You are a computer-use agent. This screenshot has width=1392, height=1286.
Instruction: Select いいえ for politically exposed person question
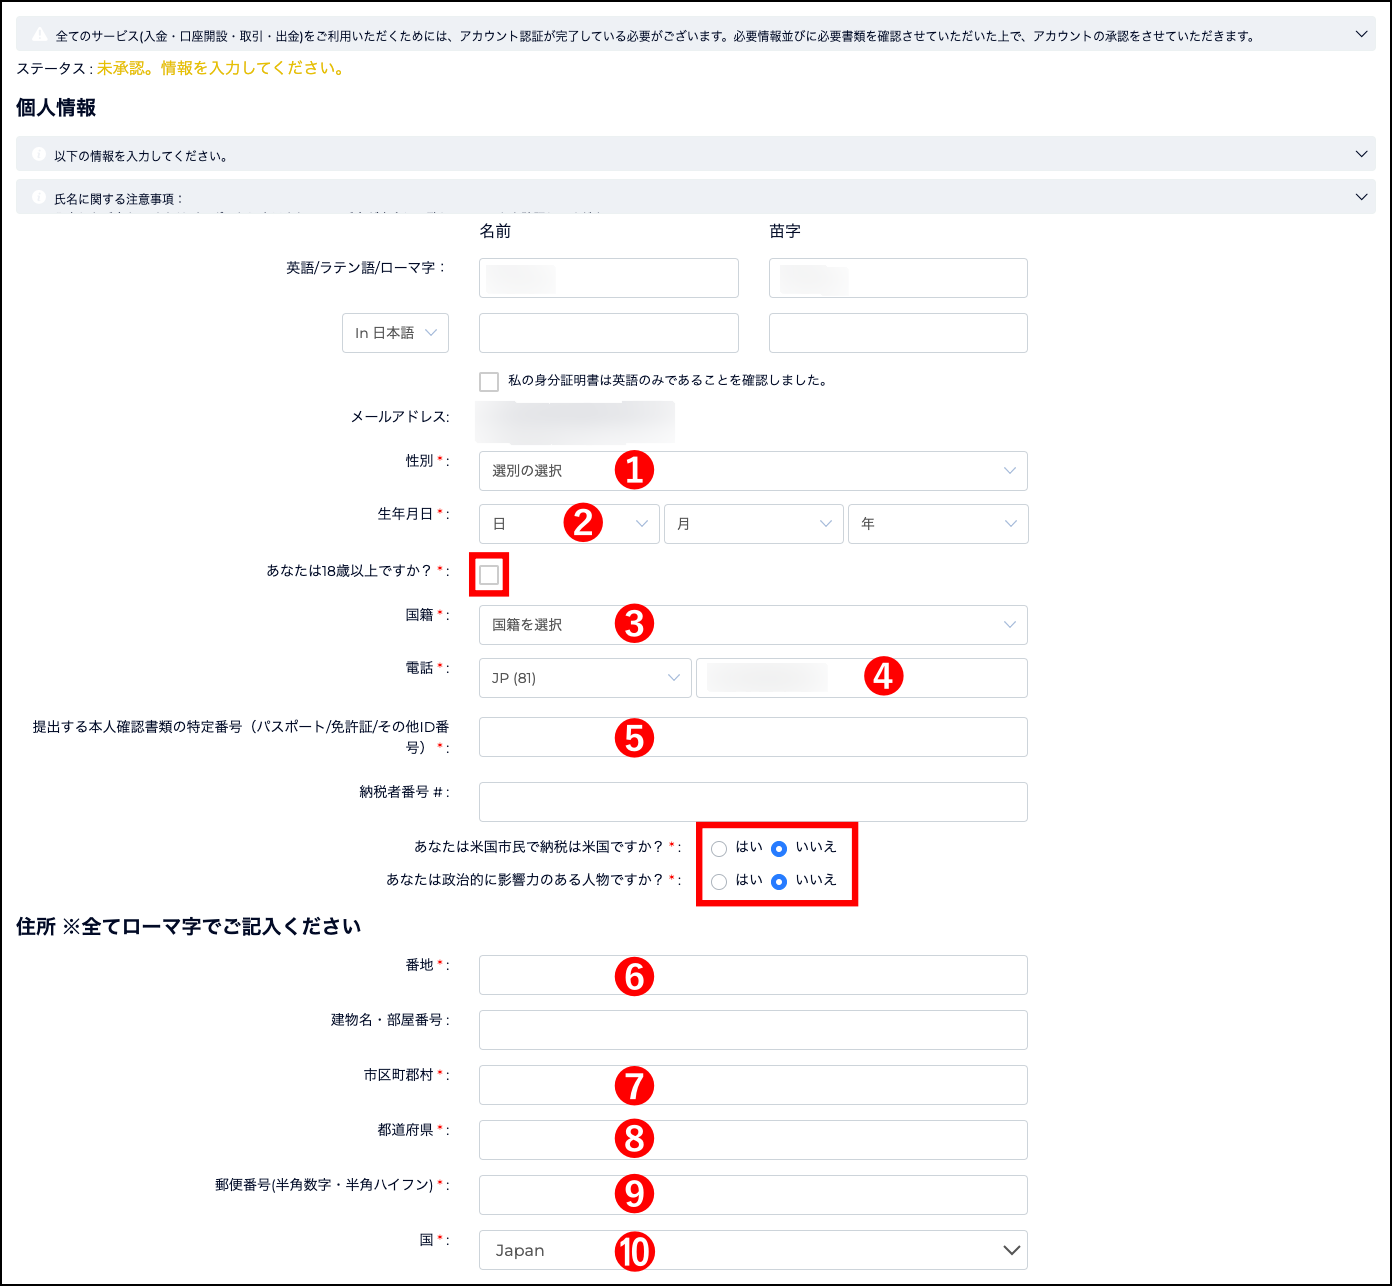[x=779, y=882]
